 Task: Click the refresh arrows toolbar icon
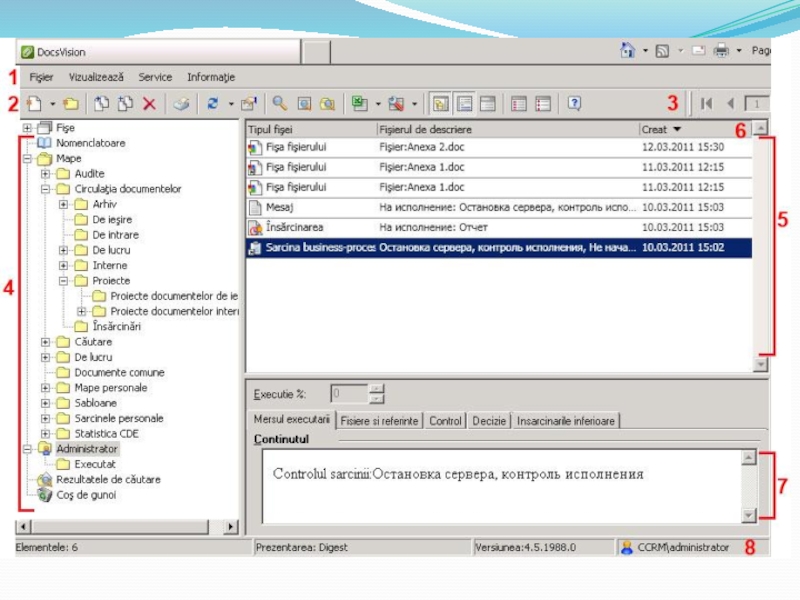coord(212,103)
